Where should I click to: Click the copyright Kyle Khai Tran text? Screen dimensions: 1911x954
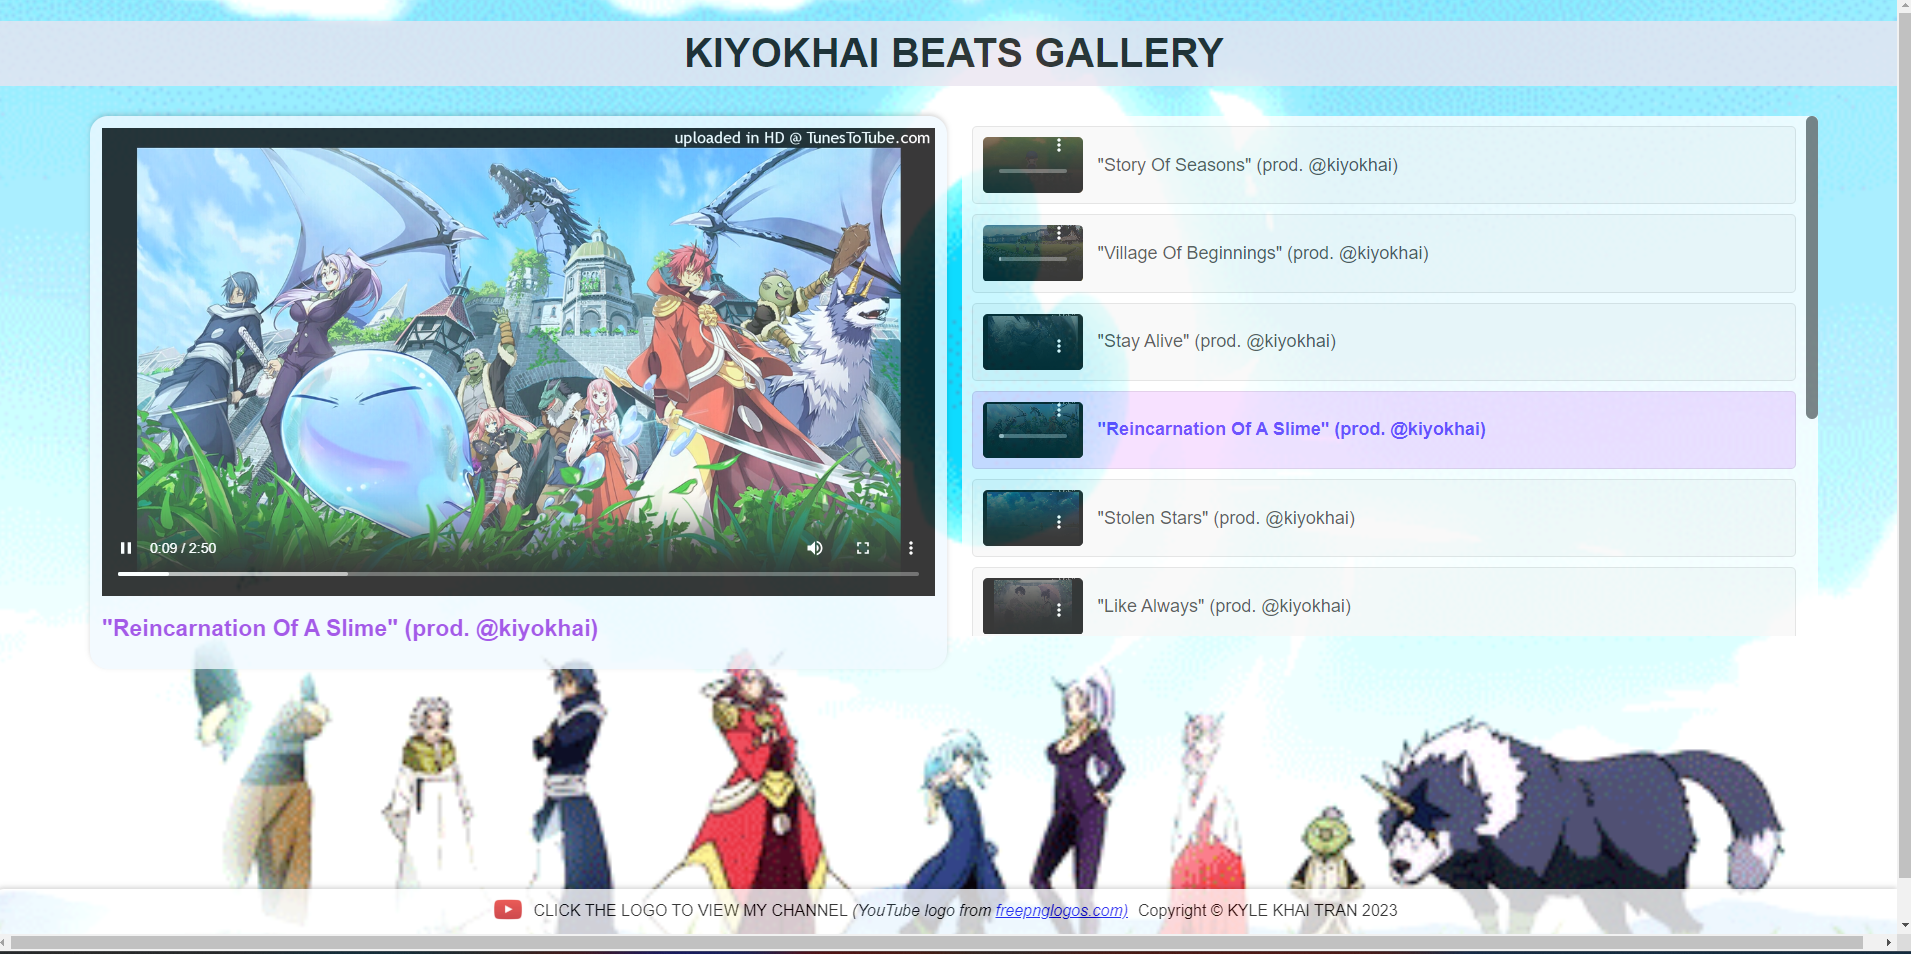tap(1268, 910)
